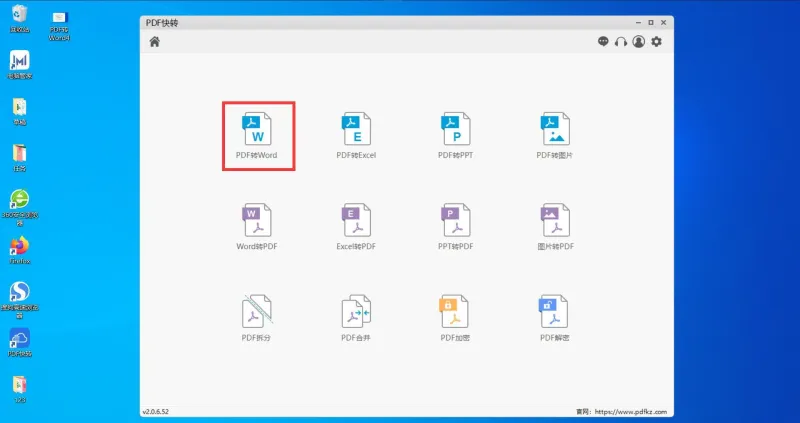Select the 360 browser desktop shortcut
The height and width of the screenshot is (423, 800).
(19, 208)
